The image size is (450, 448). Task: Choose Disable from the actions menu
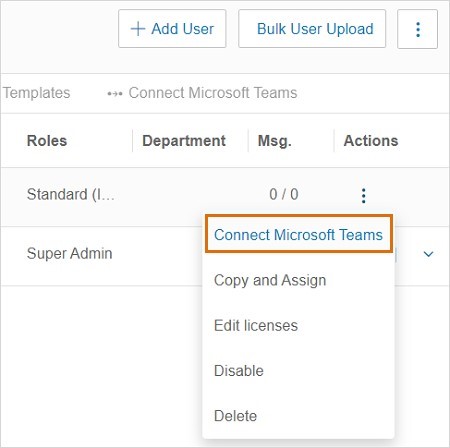point(239,371)
